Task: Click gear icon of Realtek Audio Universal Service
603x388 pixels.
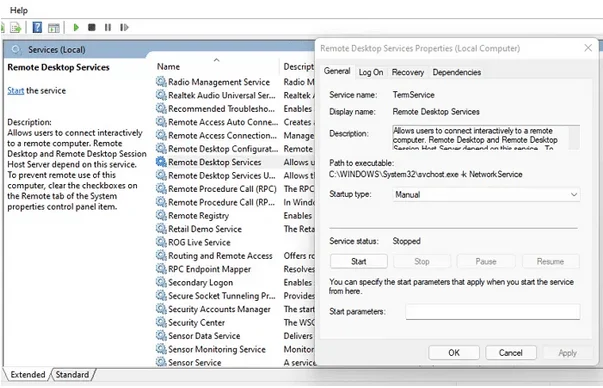Action: pos(161,95)
